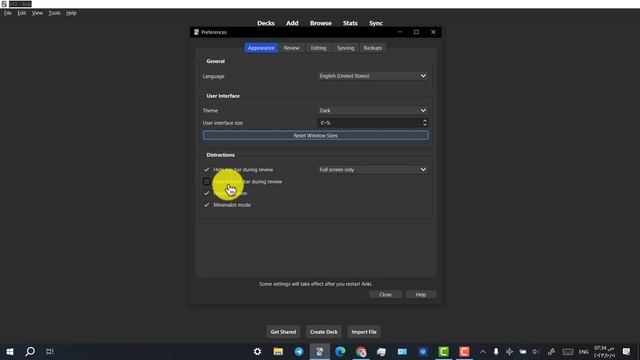
Task: Switch to the Editing tab
Action: (x=318, y=48)
